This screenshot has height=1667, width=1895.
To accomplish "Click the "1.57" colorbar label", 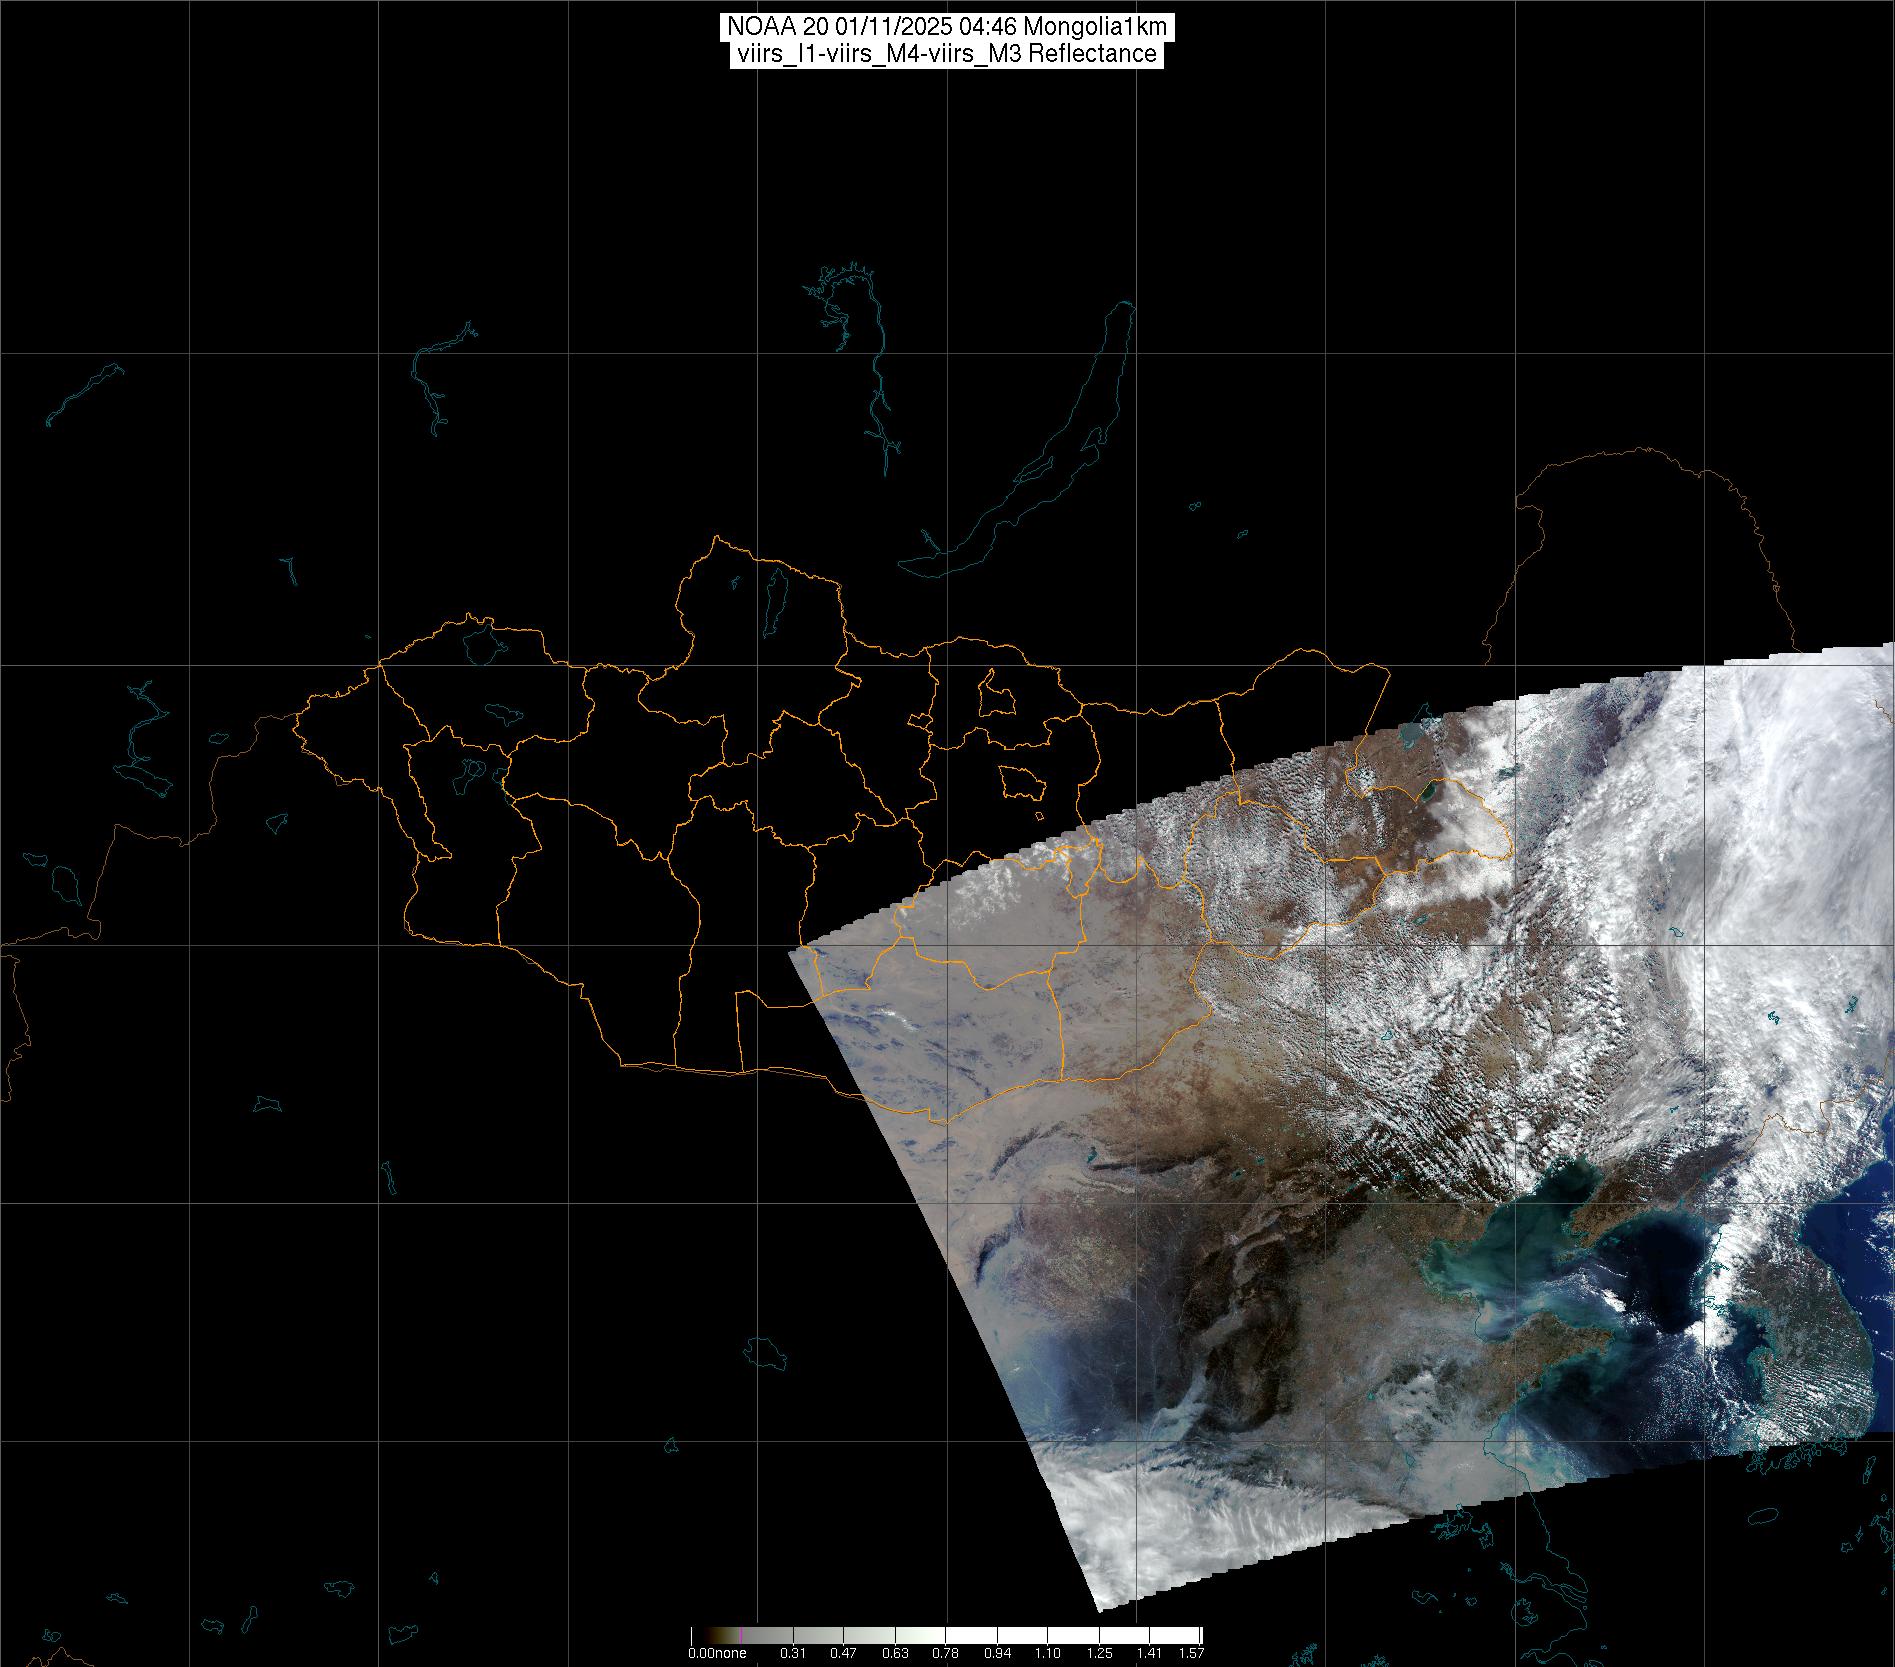I will click(1191, 1653).
